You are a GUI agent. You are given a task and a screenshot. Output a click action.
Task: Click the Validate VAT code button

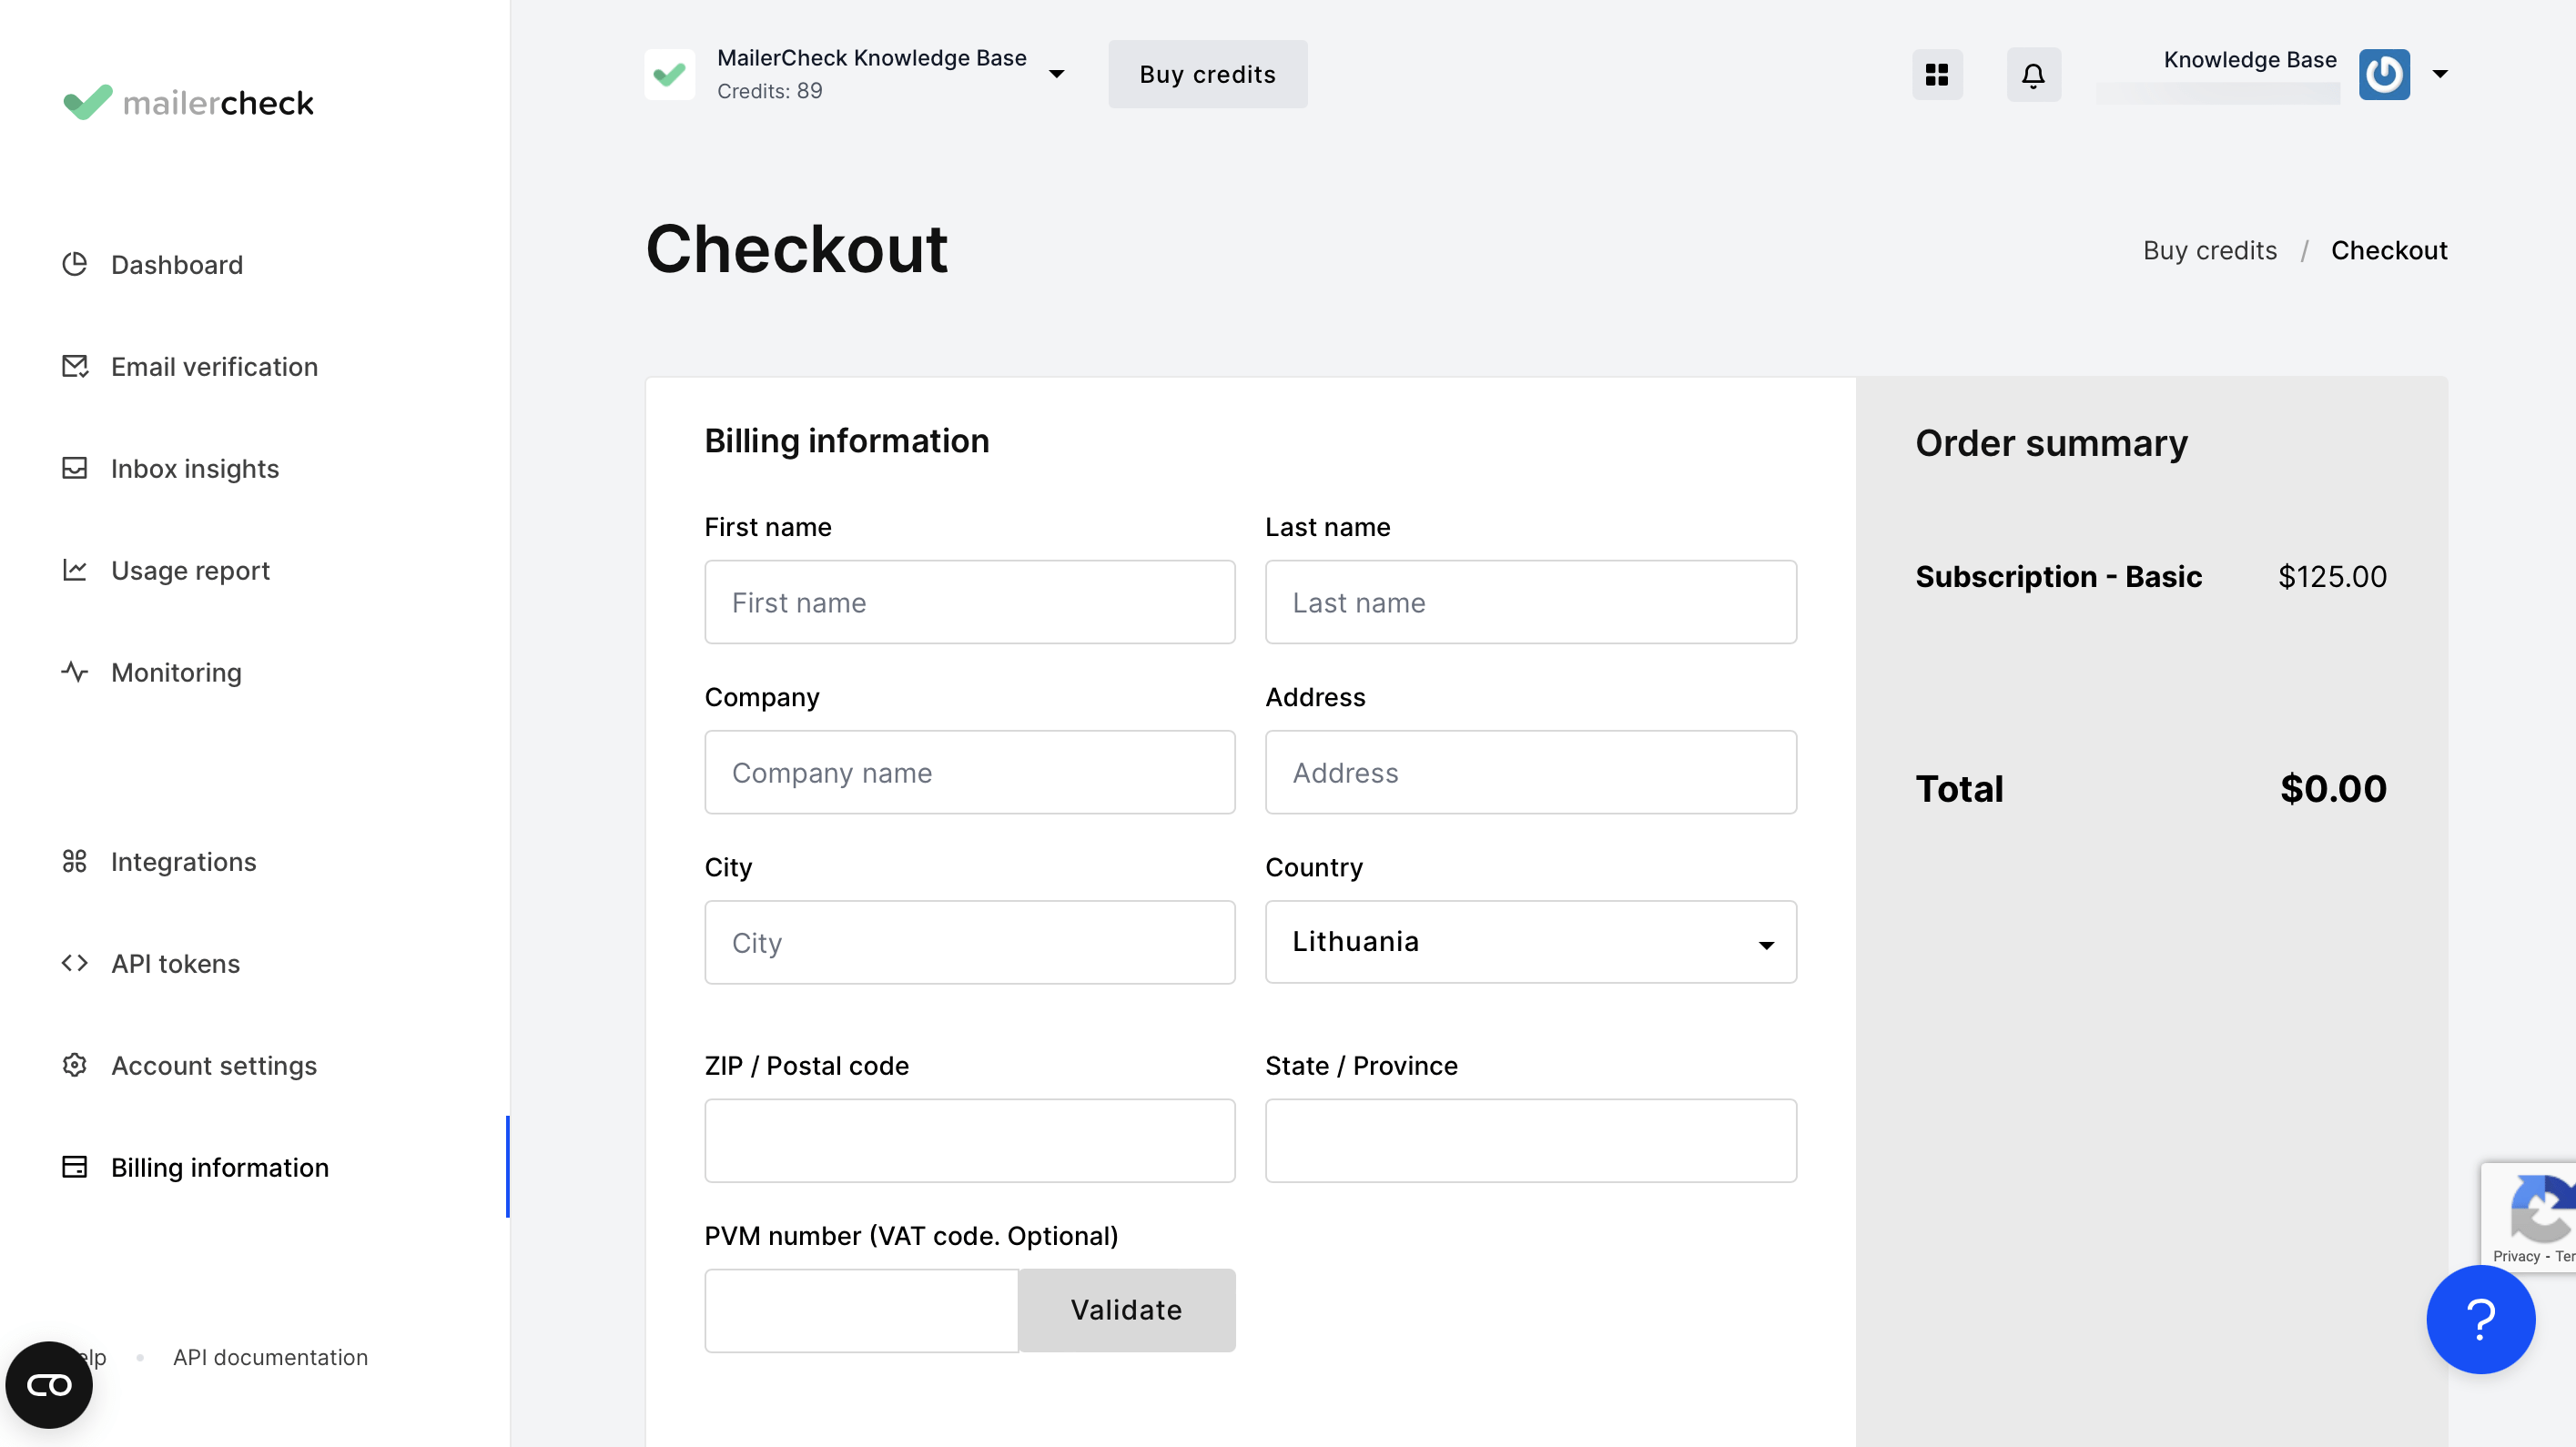[1125, 1309]
